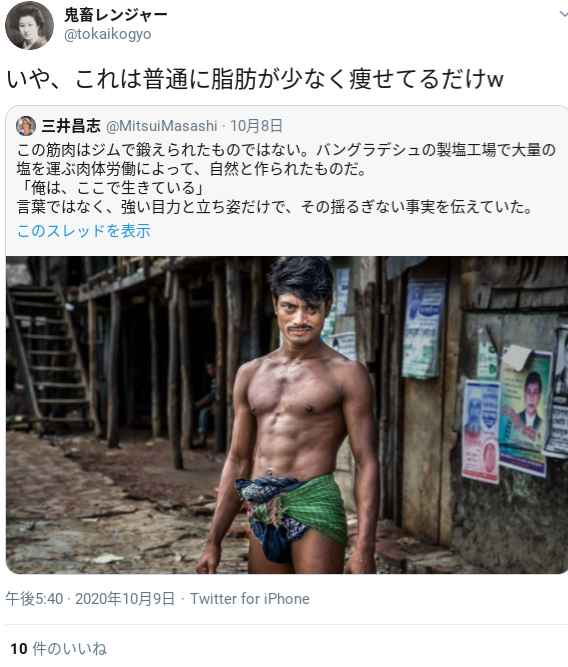The image size is (568, 667).
Task: Open the photo of the shirtless man
Action: point(287,415)
